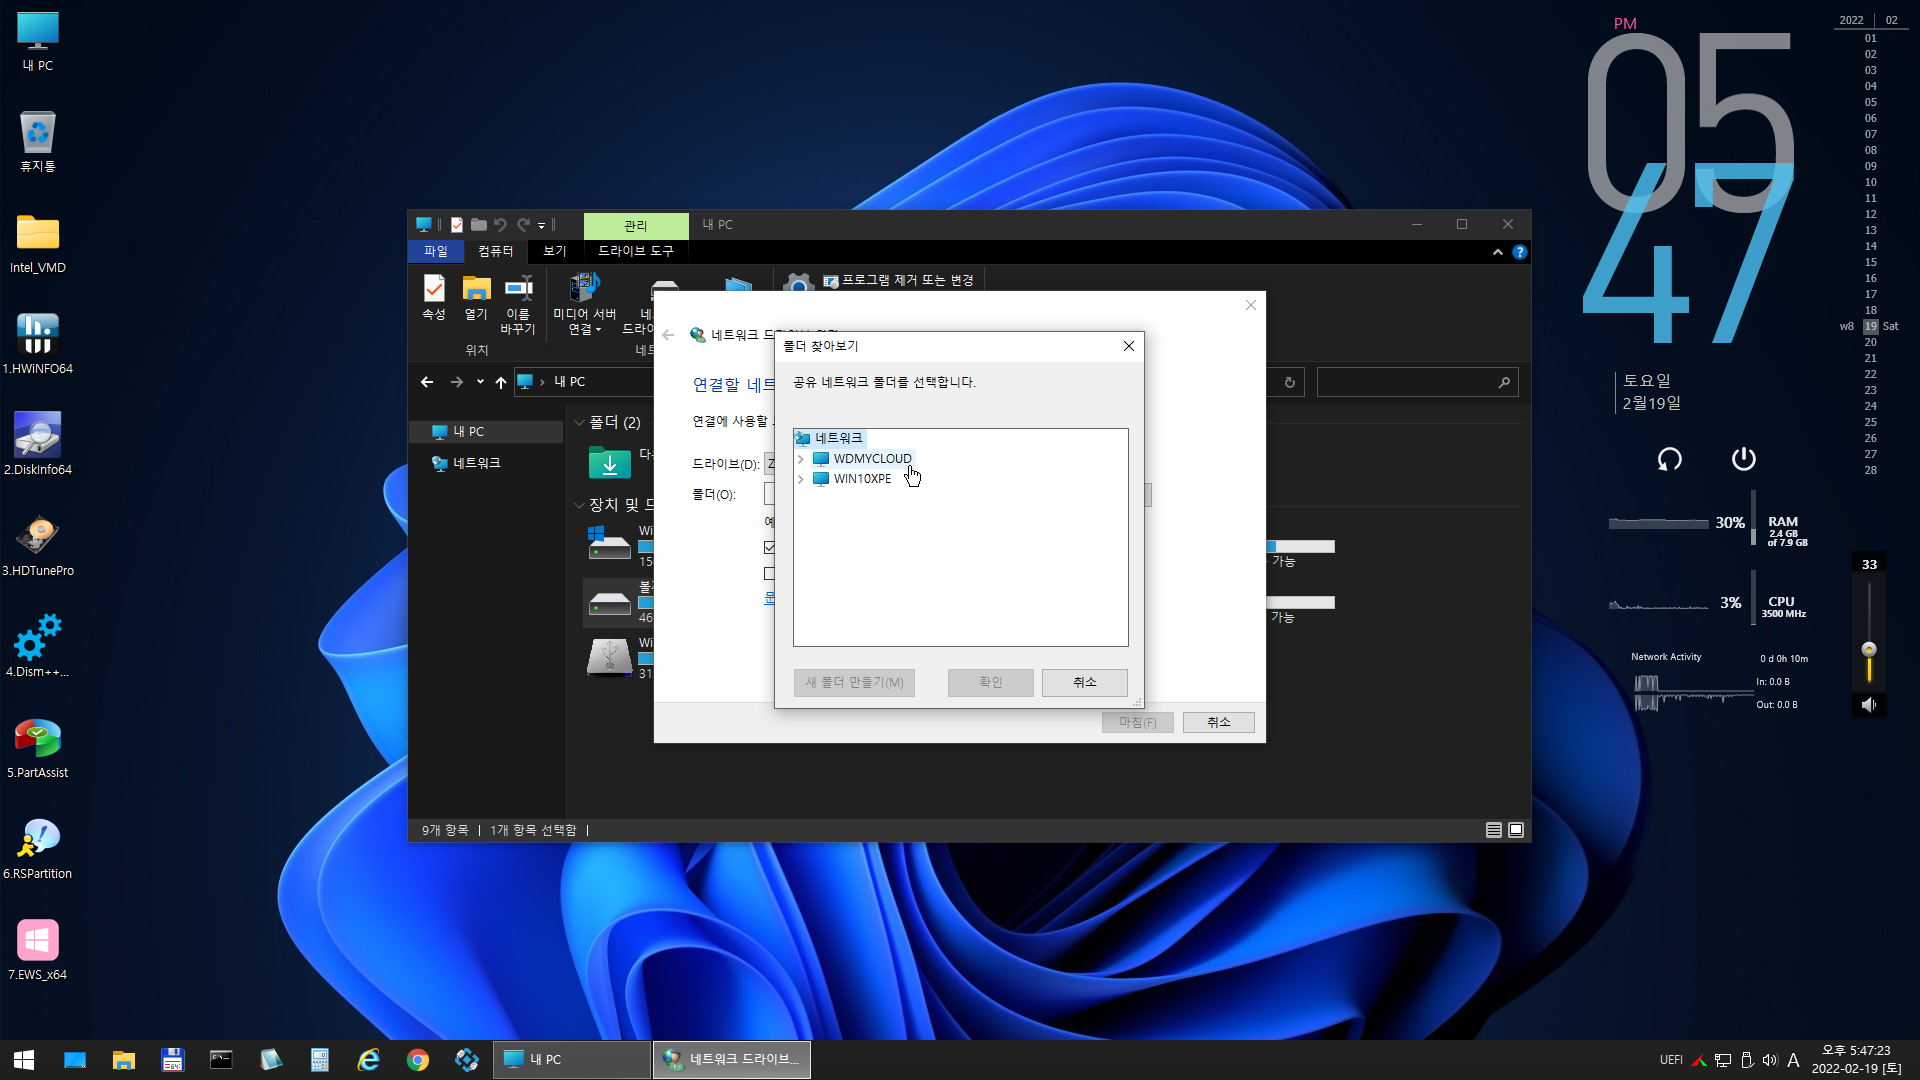Screen dimensions: 1920x1080
Task: Open calculator icon on taskbar
Action: pos(320,1060)
